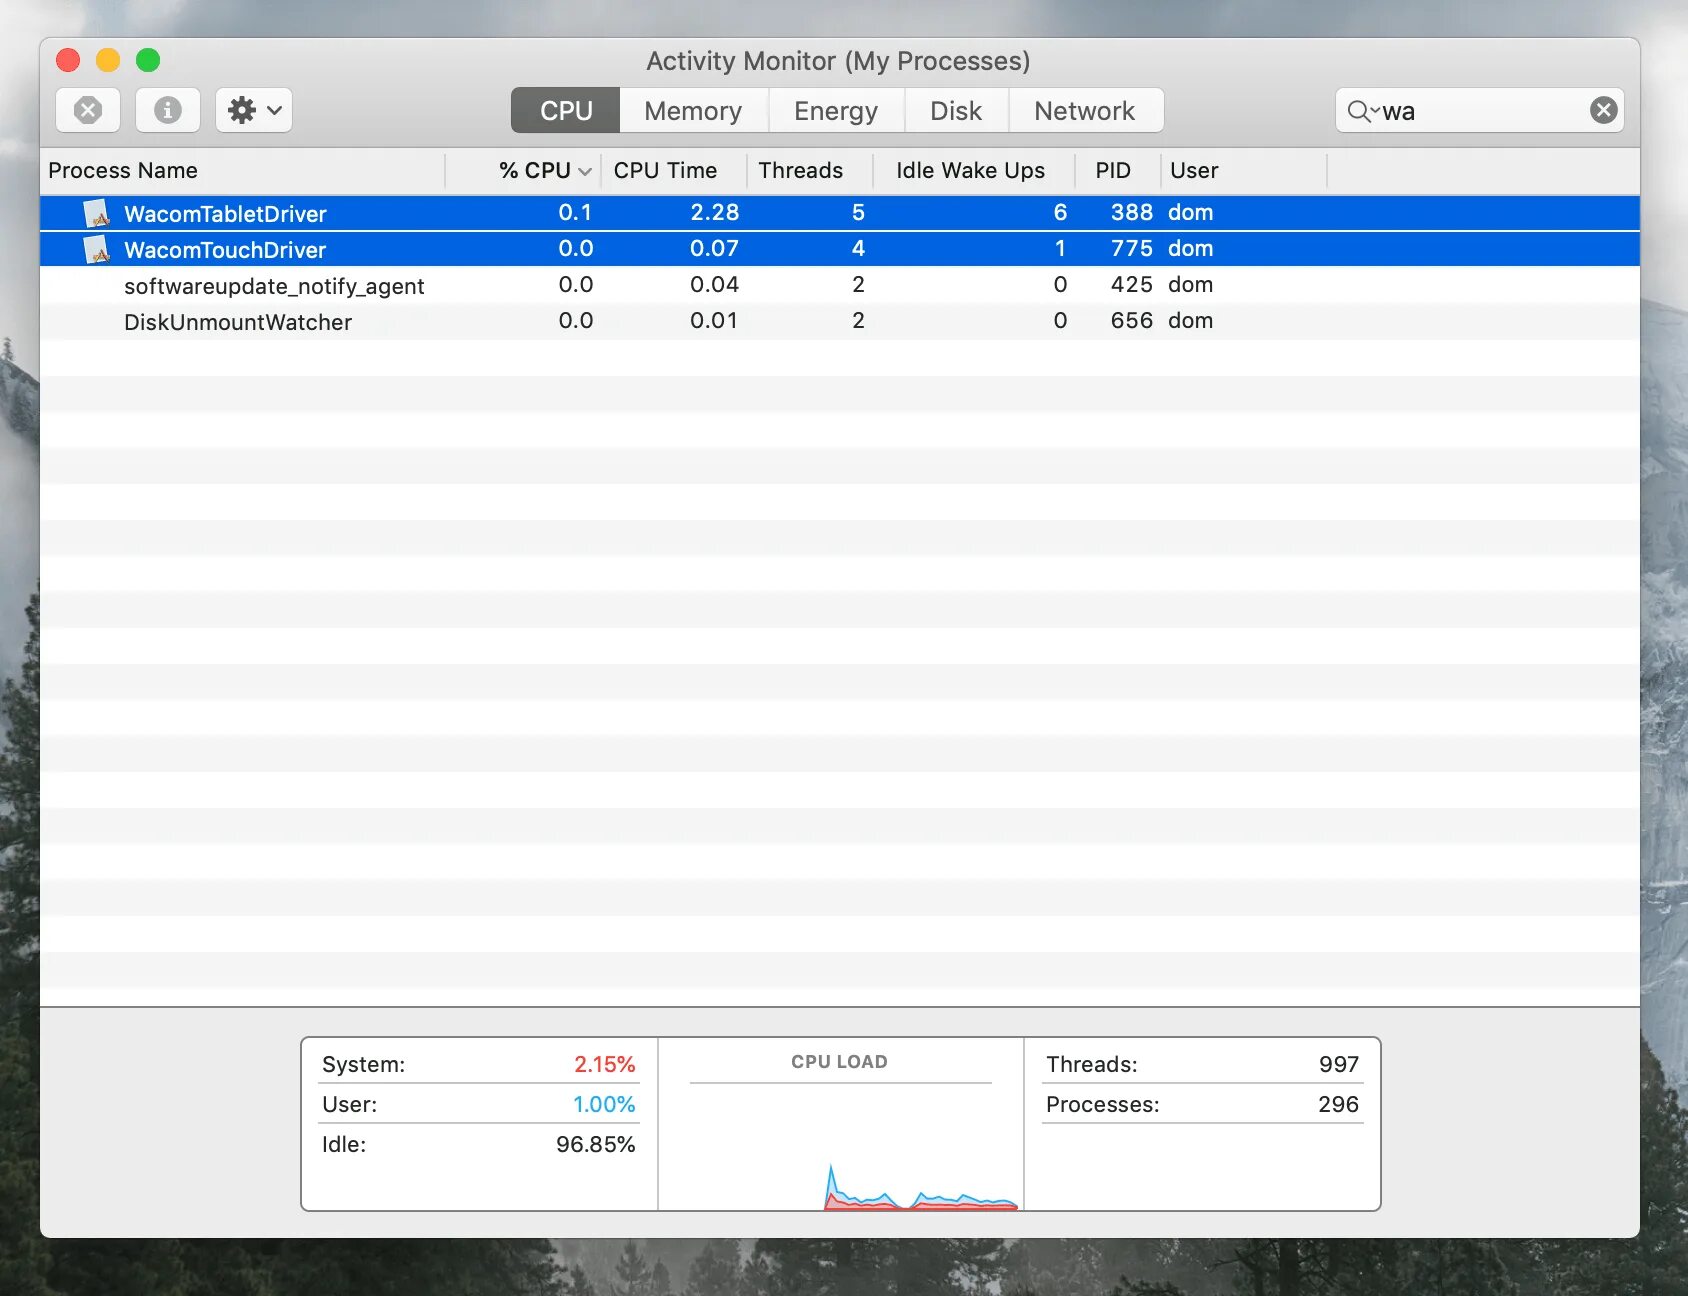Click the WacomTouchDriver app icon
The width and height of the screenshot is (1688, 1296).
click(97, 249)
